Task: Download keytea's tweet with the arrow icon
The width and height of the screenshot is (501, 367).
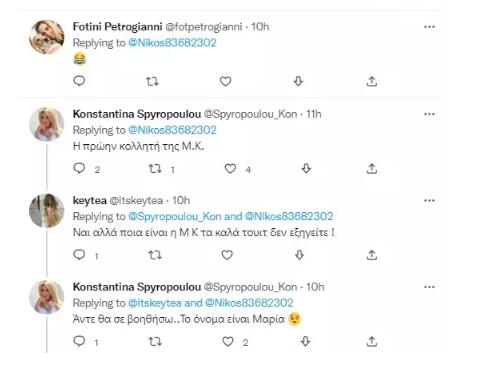Action: point(299,255)
